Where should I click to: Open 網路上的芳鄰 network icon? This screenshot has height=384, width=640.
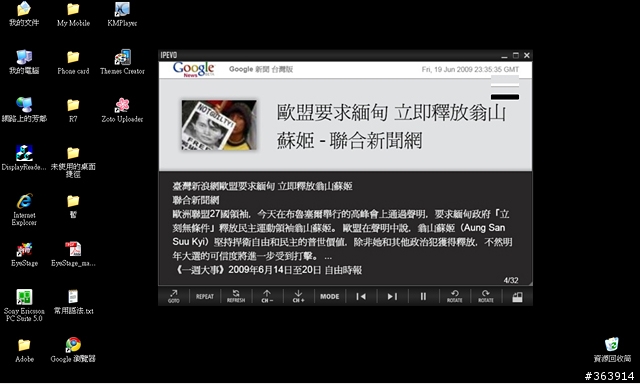click(24, 110)
